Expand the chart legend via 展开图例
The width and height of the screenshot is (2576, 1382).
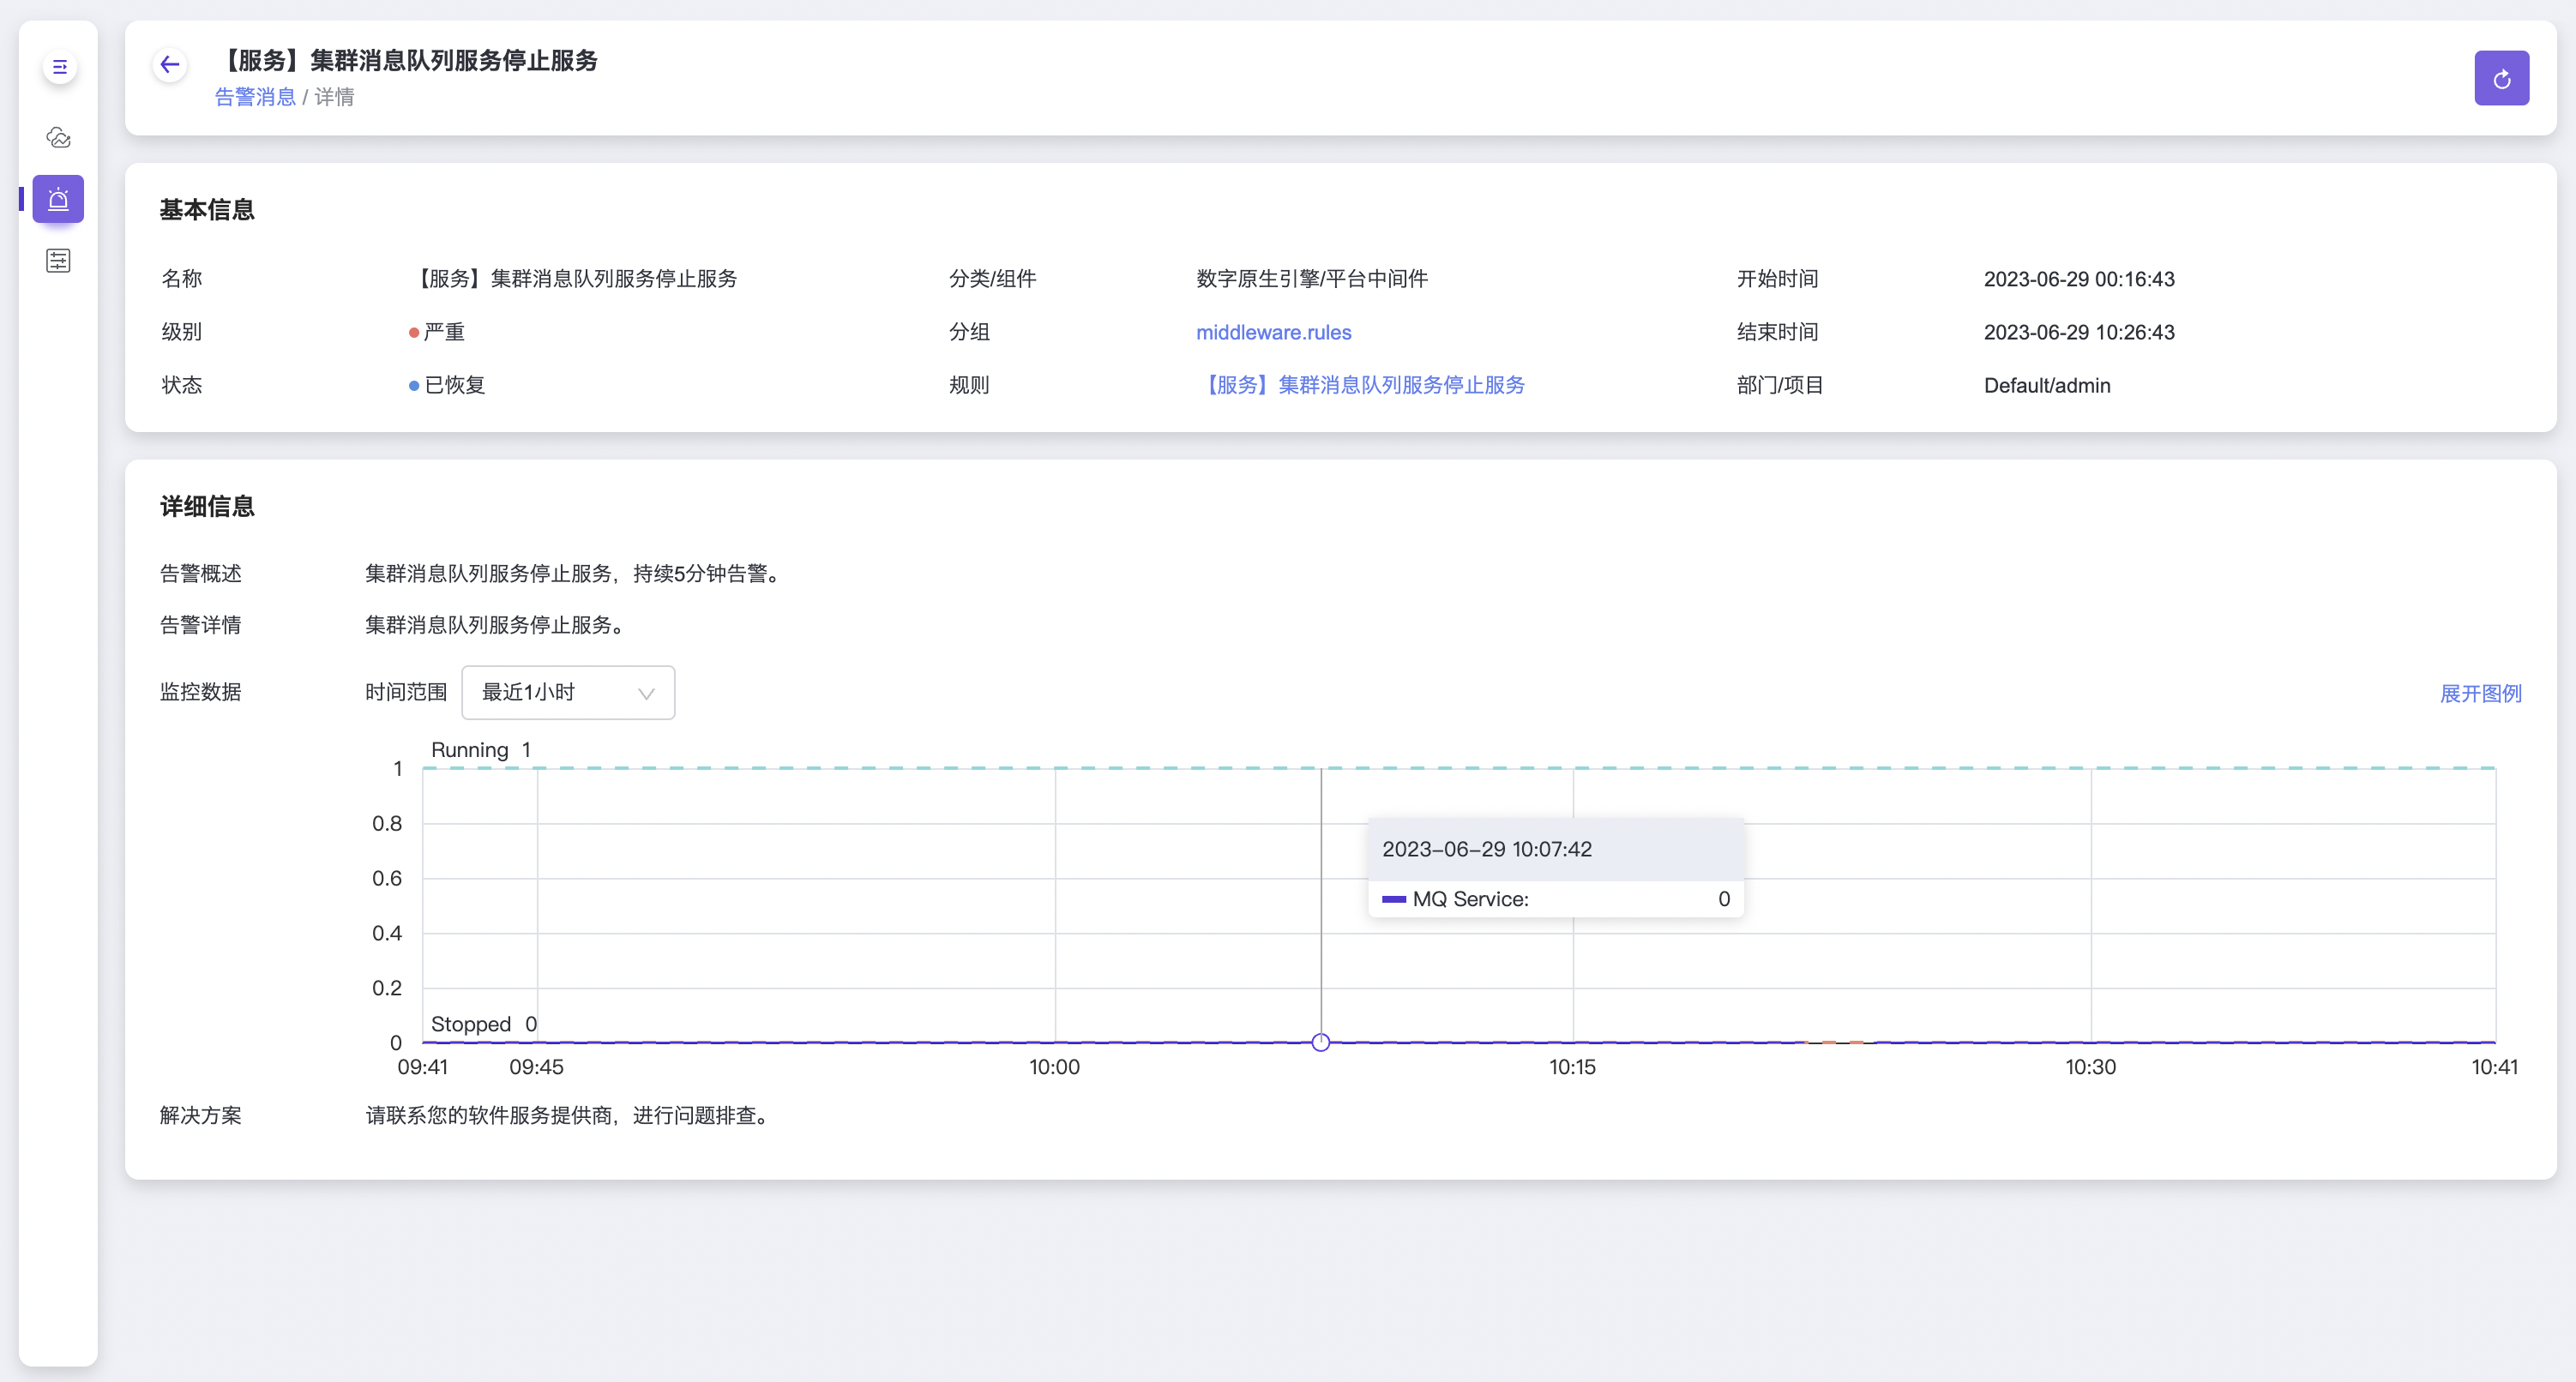click(x=2480, y=693)
